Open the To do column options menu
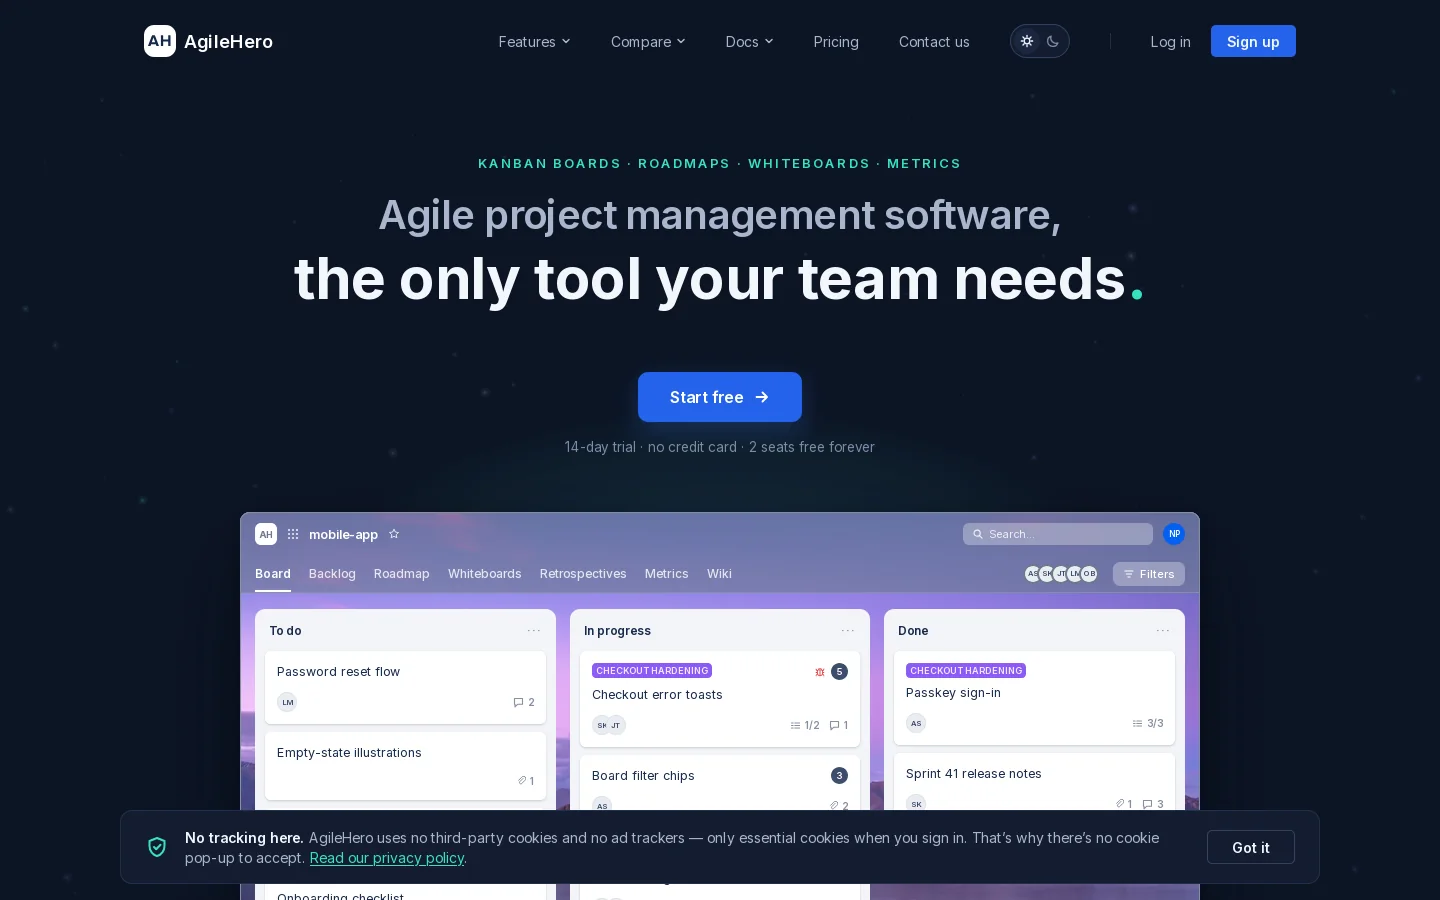 pos(534,631)
